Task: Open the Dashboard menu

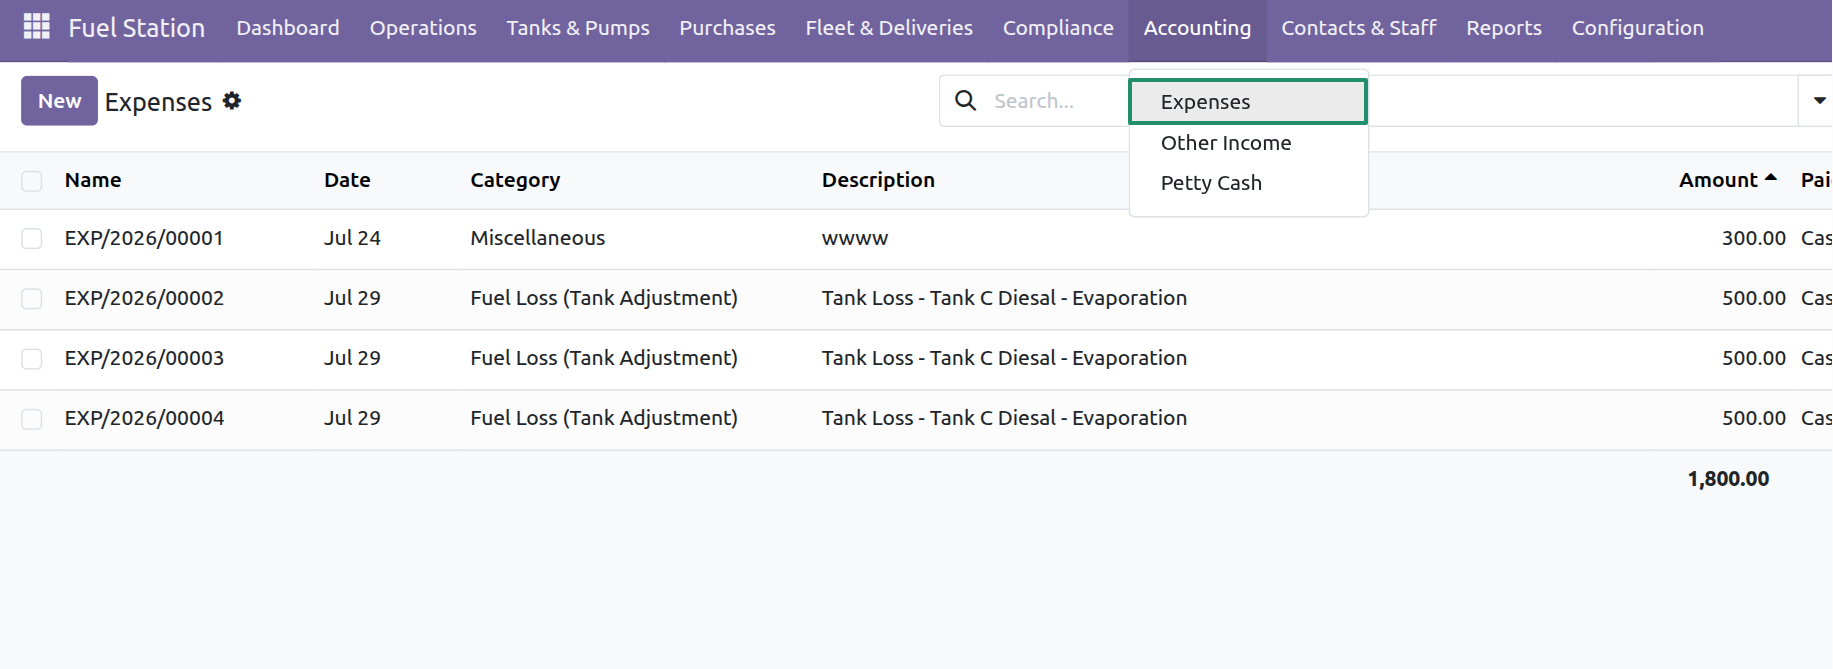Action: pyautogui.click(x=288, y=28)
